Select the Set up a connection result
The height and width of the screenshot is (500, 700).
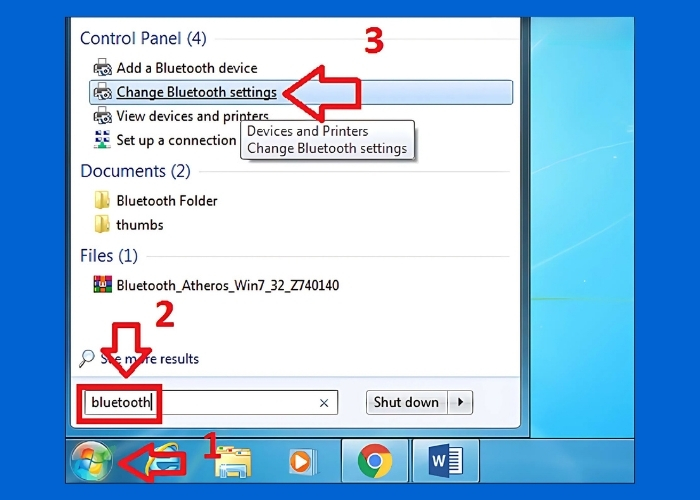[176, 140]
